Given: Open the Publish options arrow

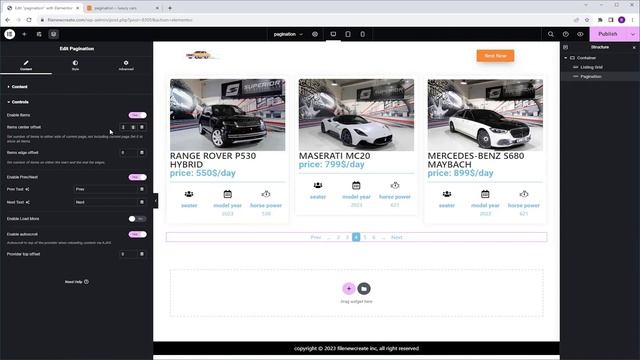Looking at the screenshot, I should [x=633, y=34].
